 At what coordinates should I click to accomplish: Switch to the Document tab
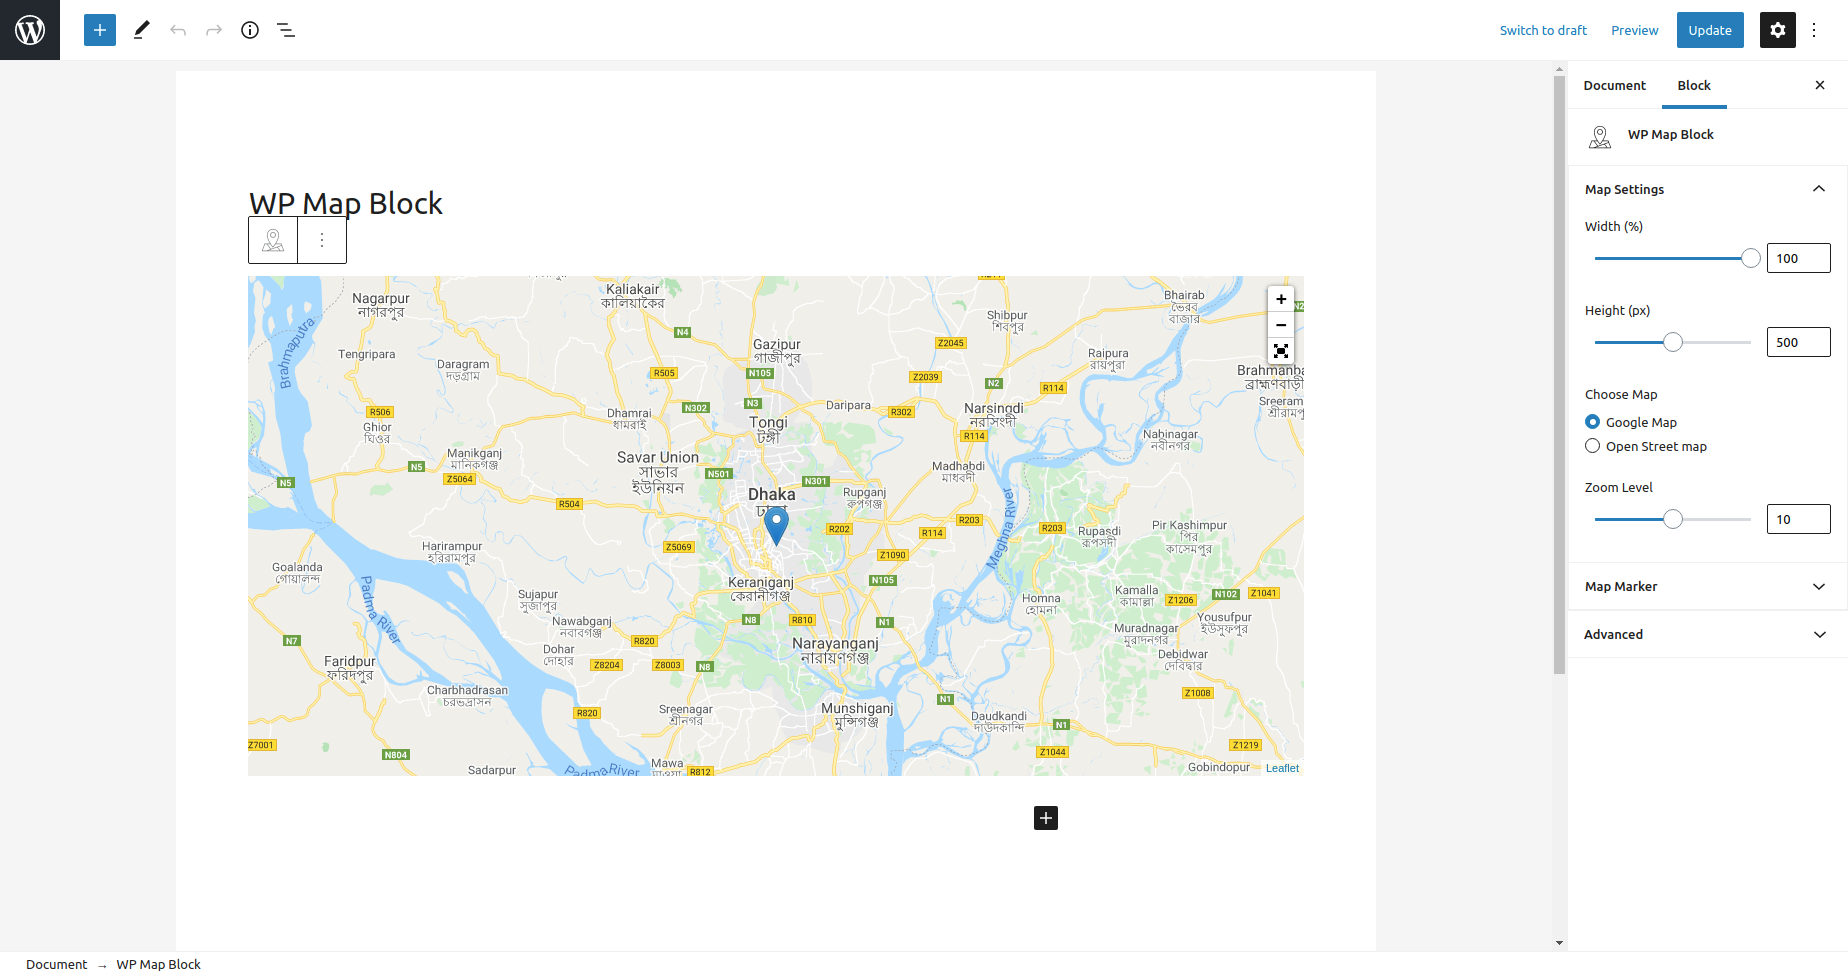[x=1614, y=85]
